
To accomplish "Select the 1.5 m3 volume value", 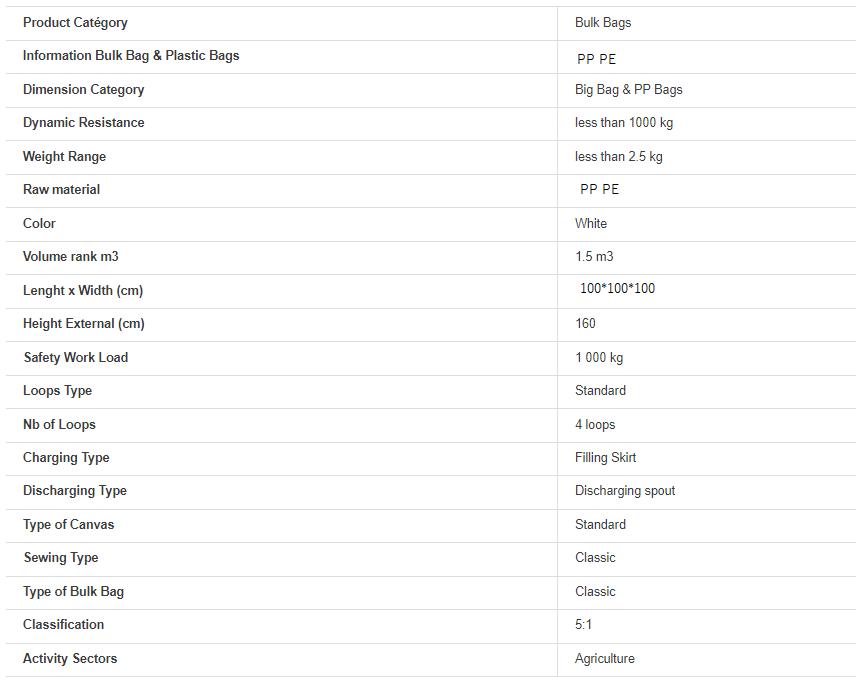I will point(594,256).
